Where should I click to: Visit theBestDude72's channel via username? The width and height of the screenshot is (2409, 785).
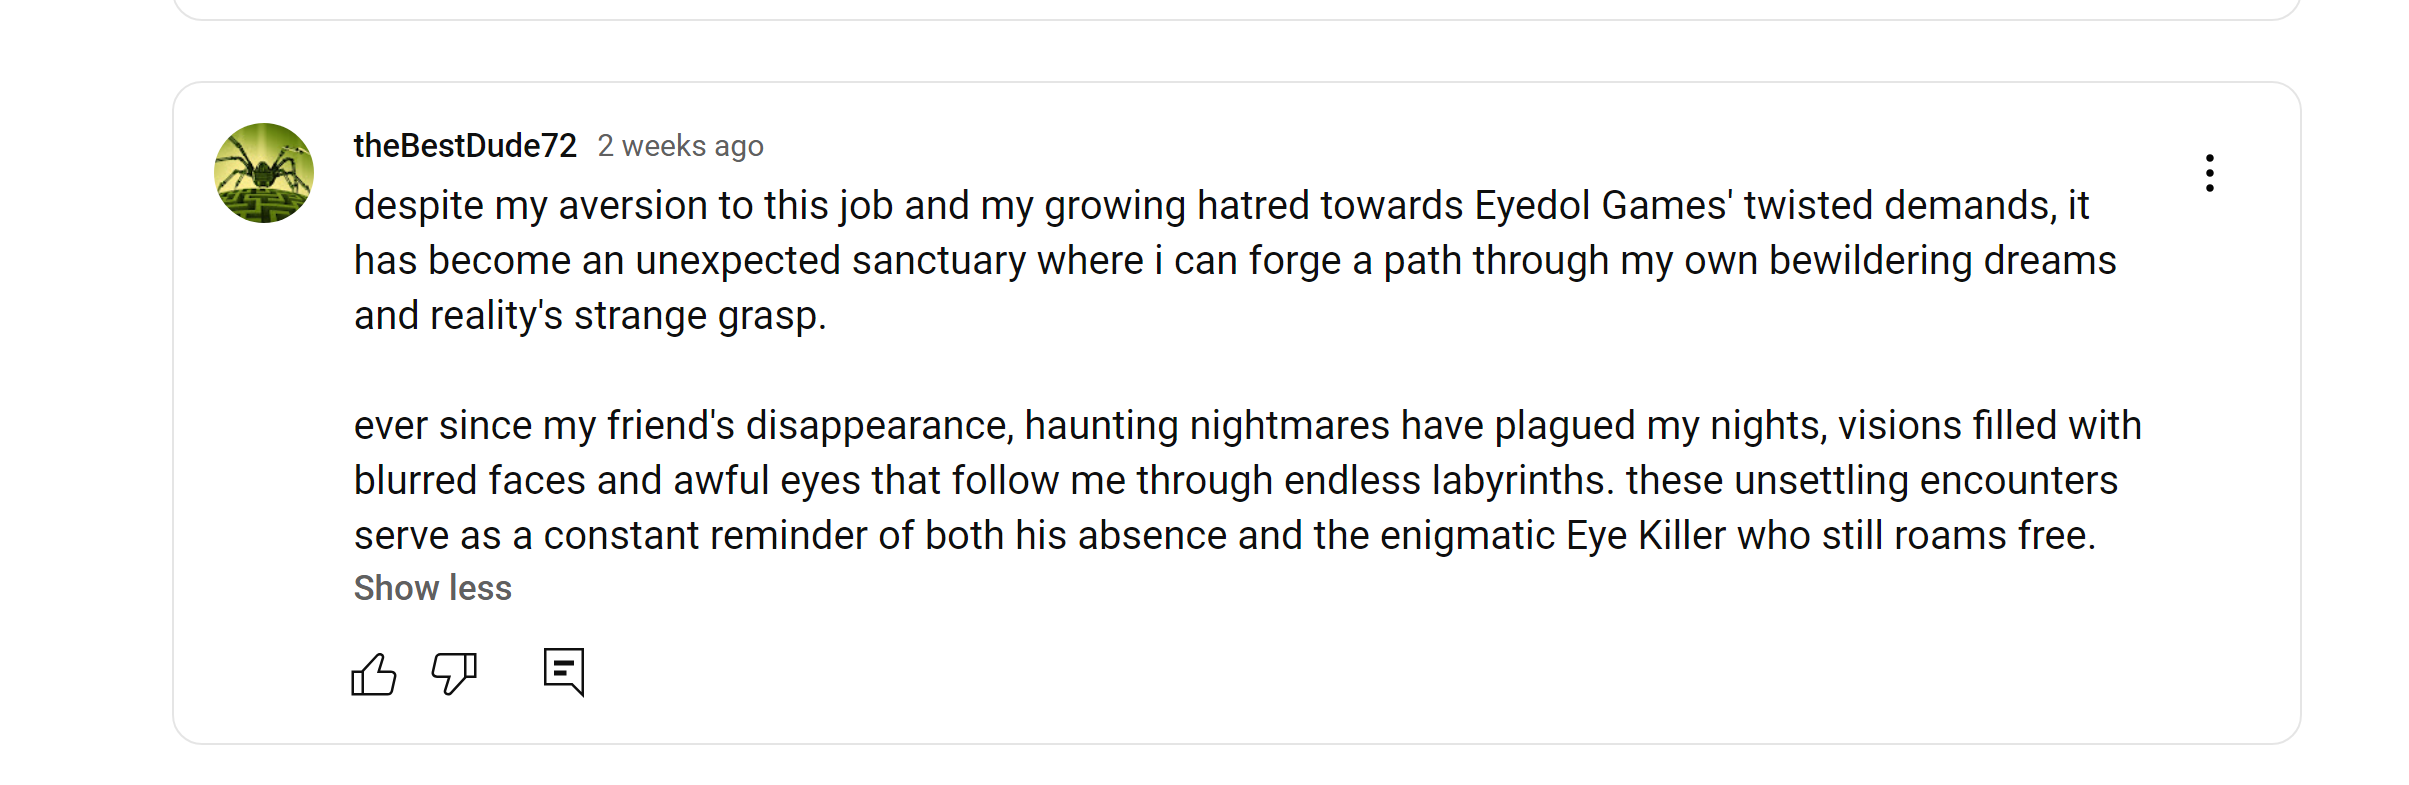[465, 146]
